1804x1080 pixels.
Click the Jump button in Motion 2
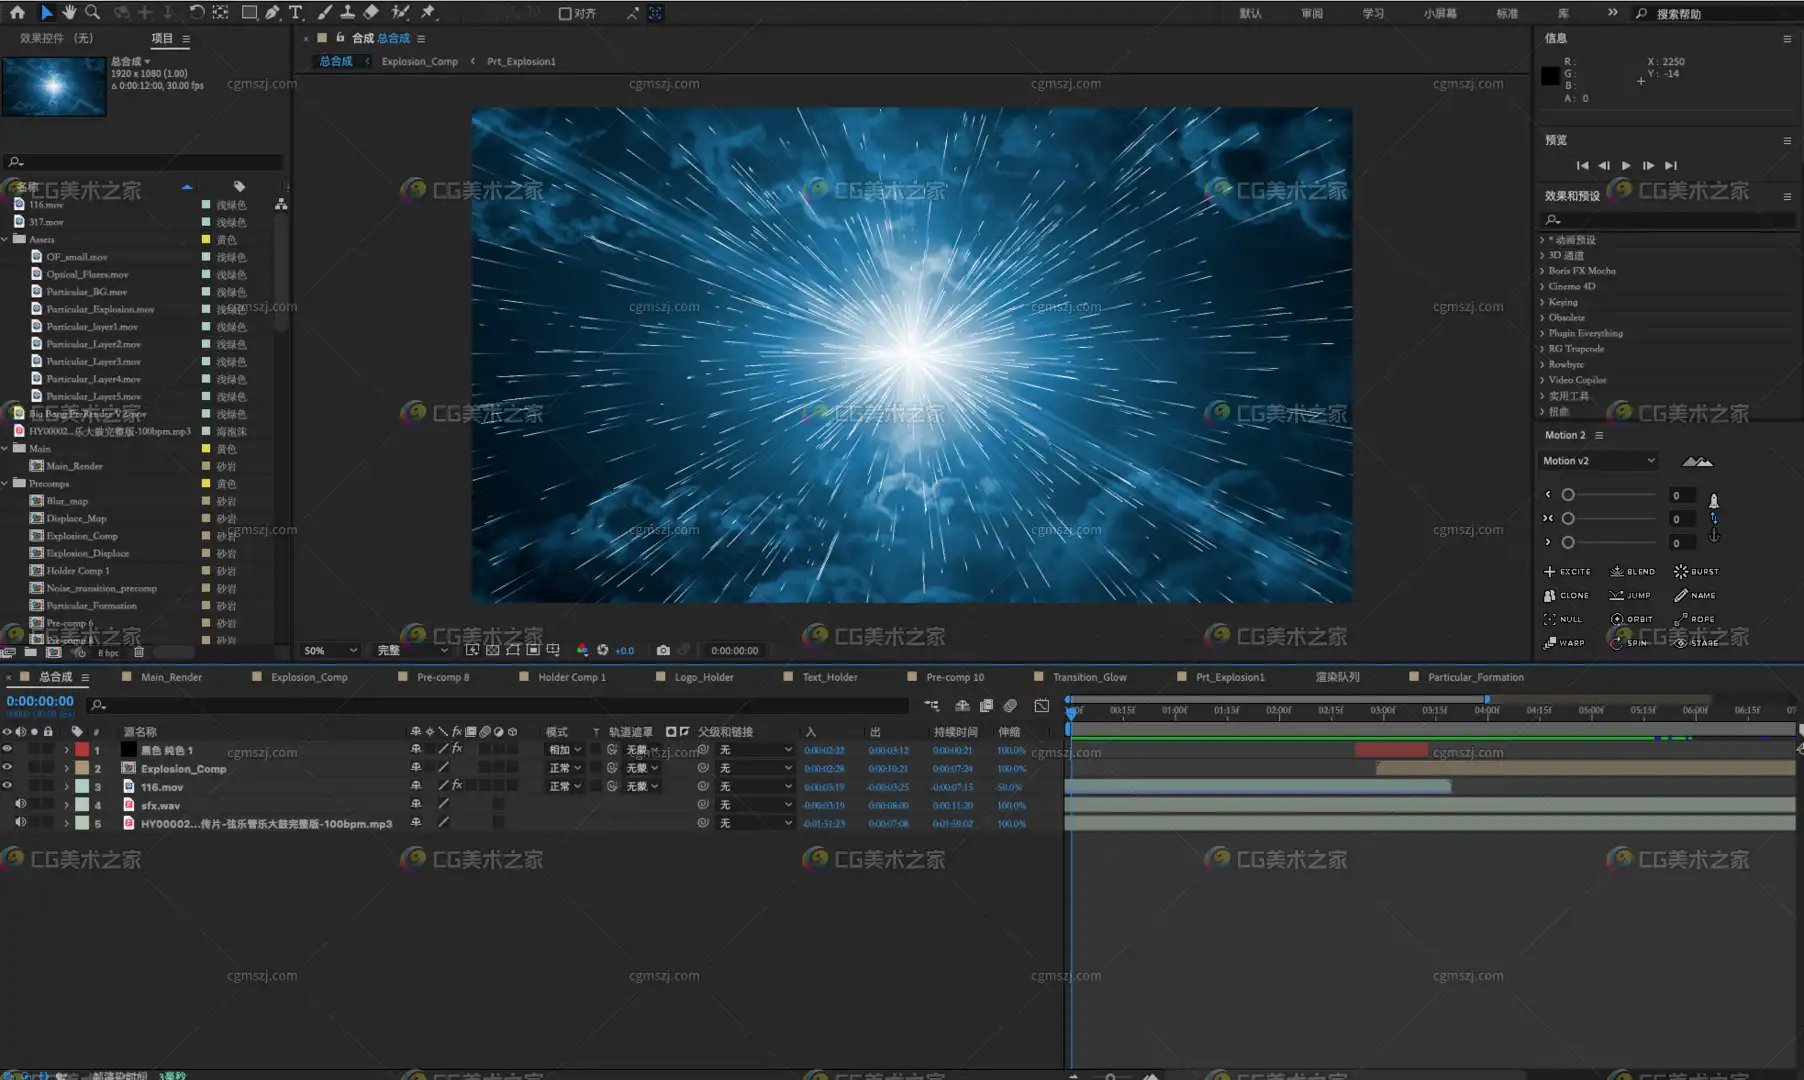coord(1630,596)
